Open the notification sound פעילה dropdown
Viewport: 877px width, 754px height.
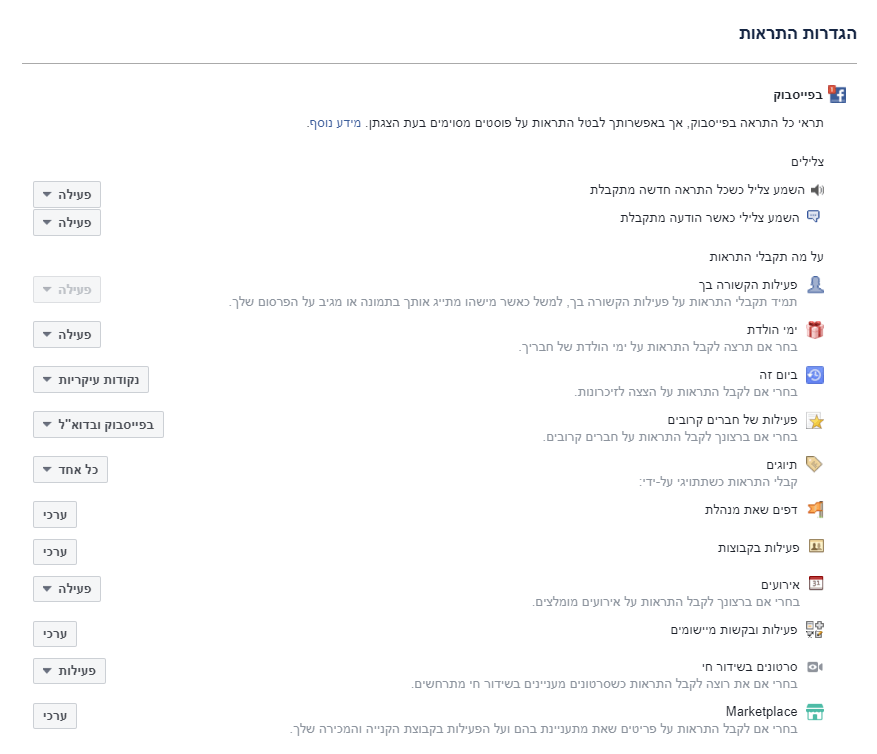tap(67, 195)
